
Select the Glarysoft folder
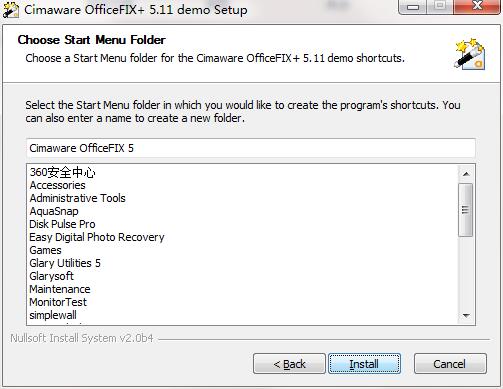click(51, 276)
